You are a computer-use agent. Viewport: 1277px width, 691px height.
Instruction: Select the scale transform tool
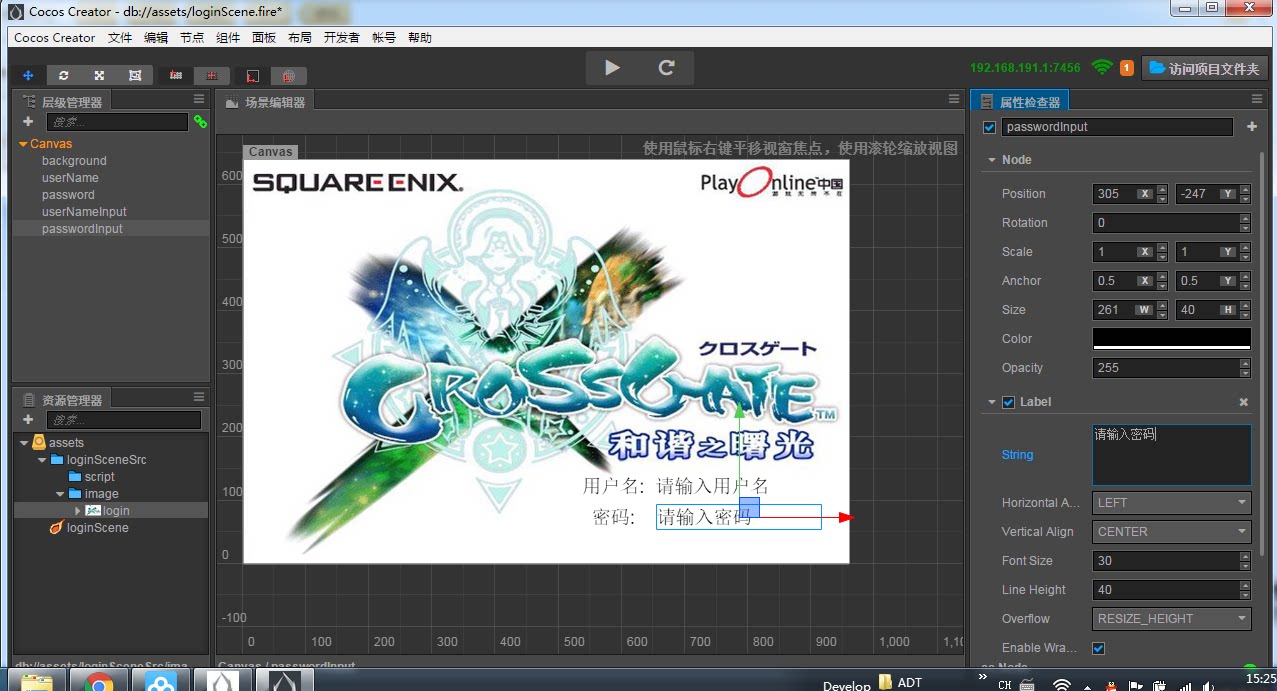(99, 76)
